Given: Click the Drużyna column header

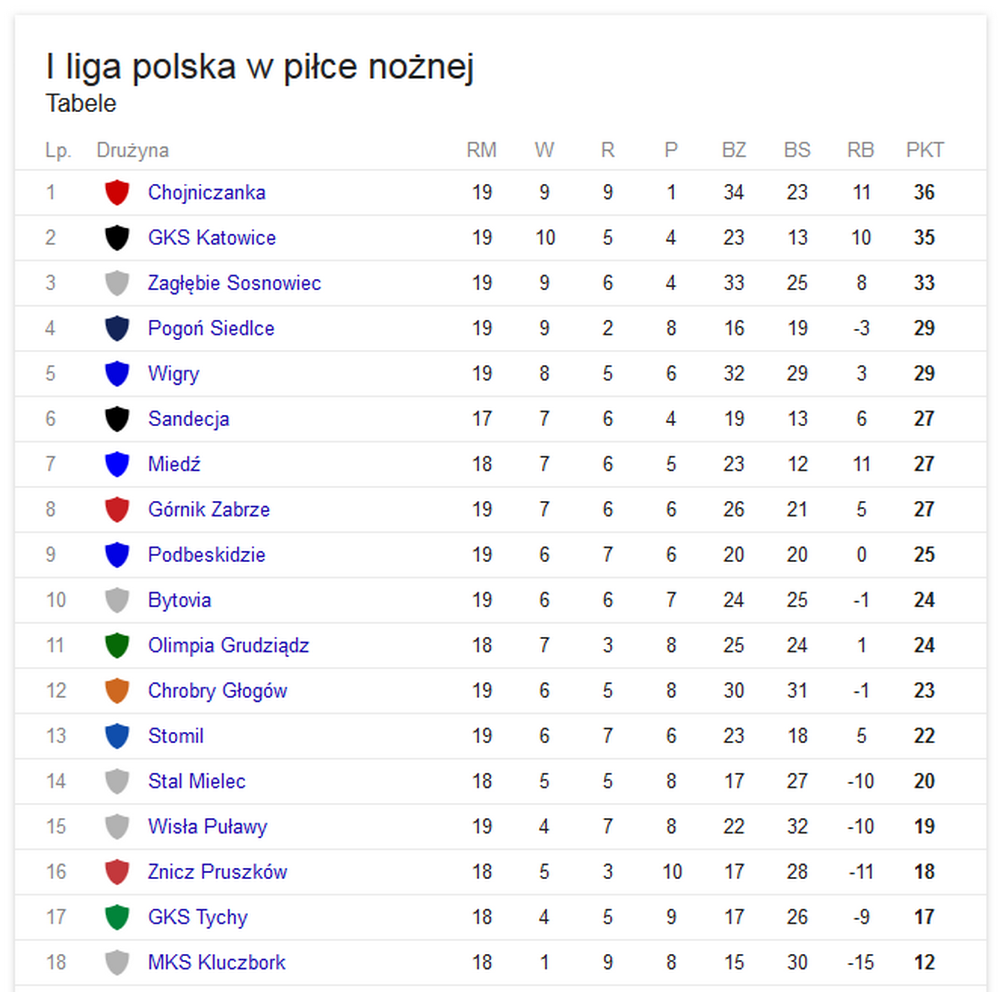Looking at the screenshot, I should pos(132,150).
